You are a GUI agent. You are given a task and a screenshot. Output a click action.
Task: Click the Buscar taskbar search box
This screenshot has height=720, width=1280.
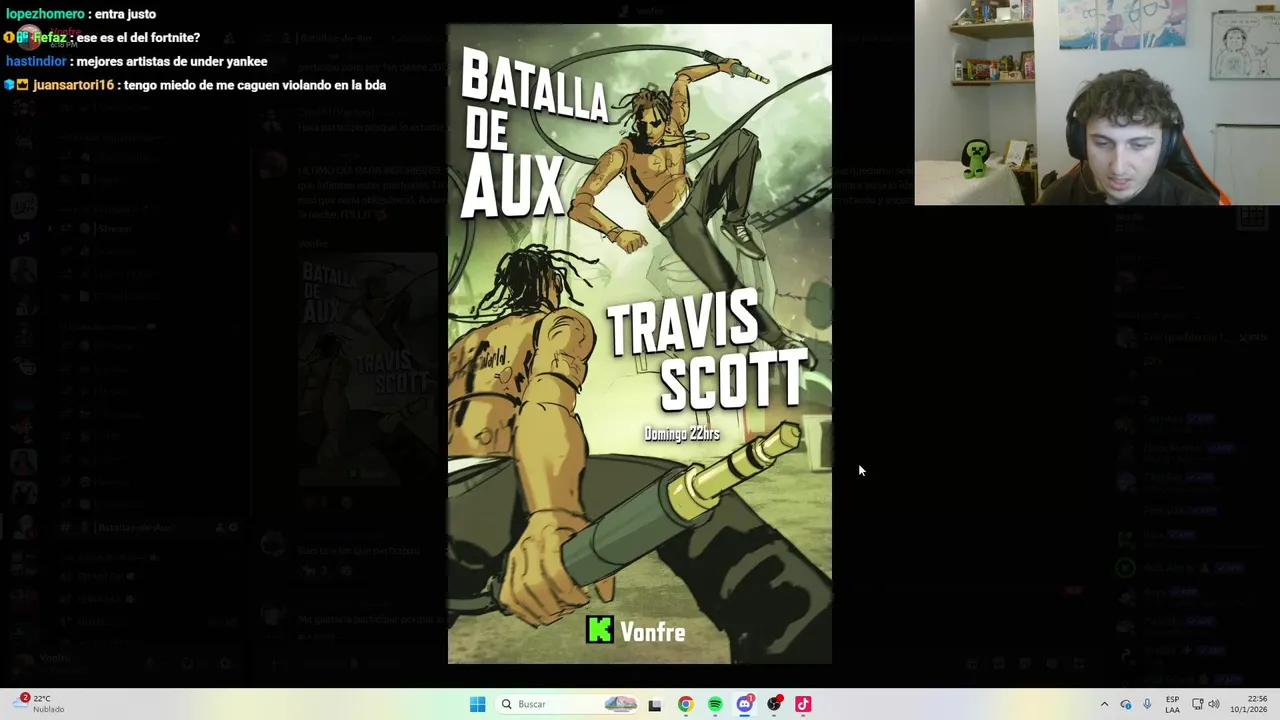(x=568, y=704)
